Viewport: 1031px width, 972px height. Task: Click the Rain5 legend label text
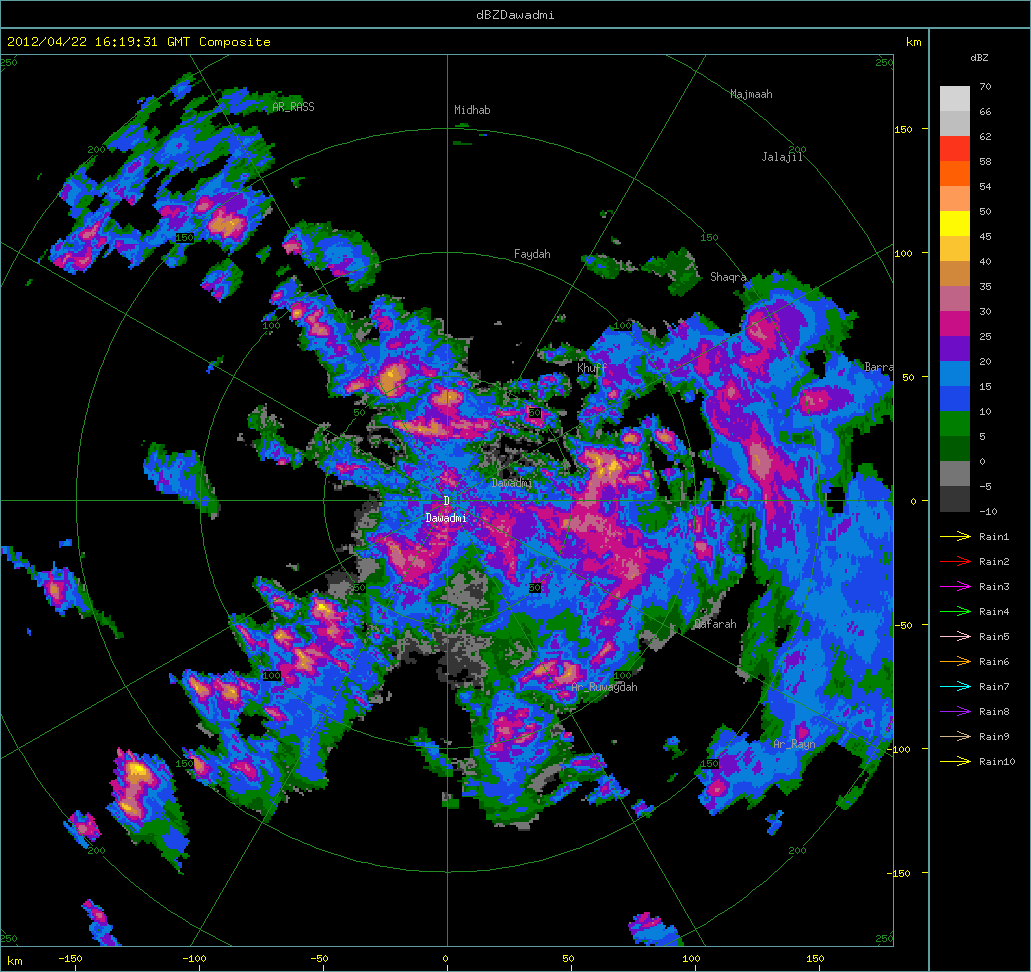pyautogui.click(x=994, y=637)
